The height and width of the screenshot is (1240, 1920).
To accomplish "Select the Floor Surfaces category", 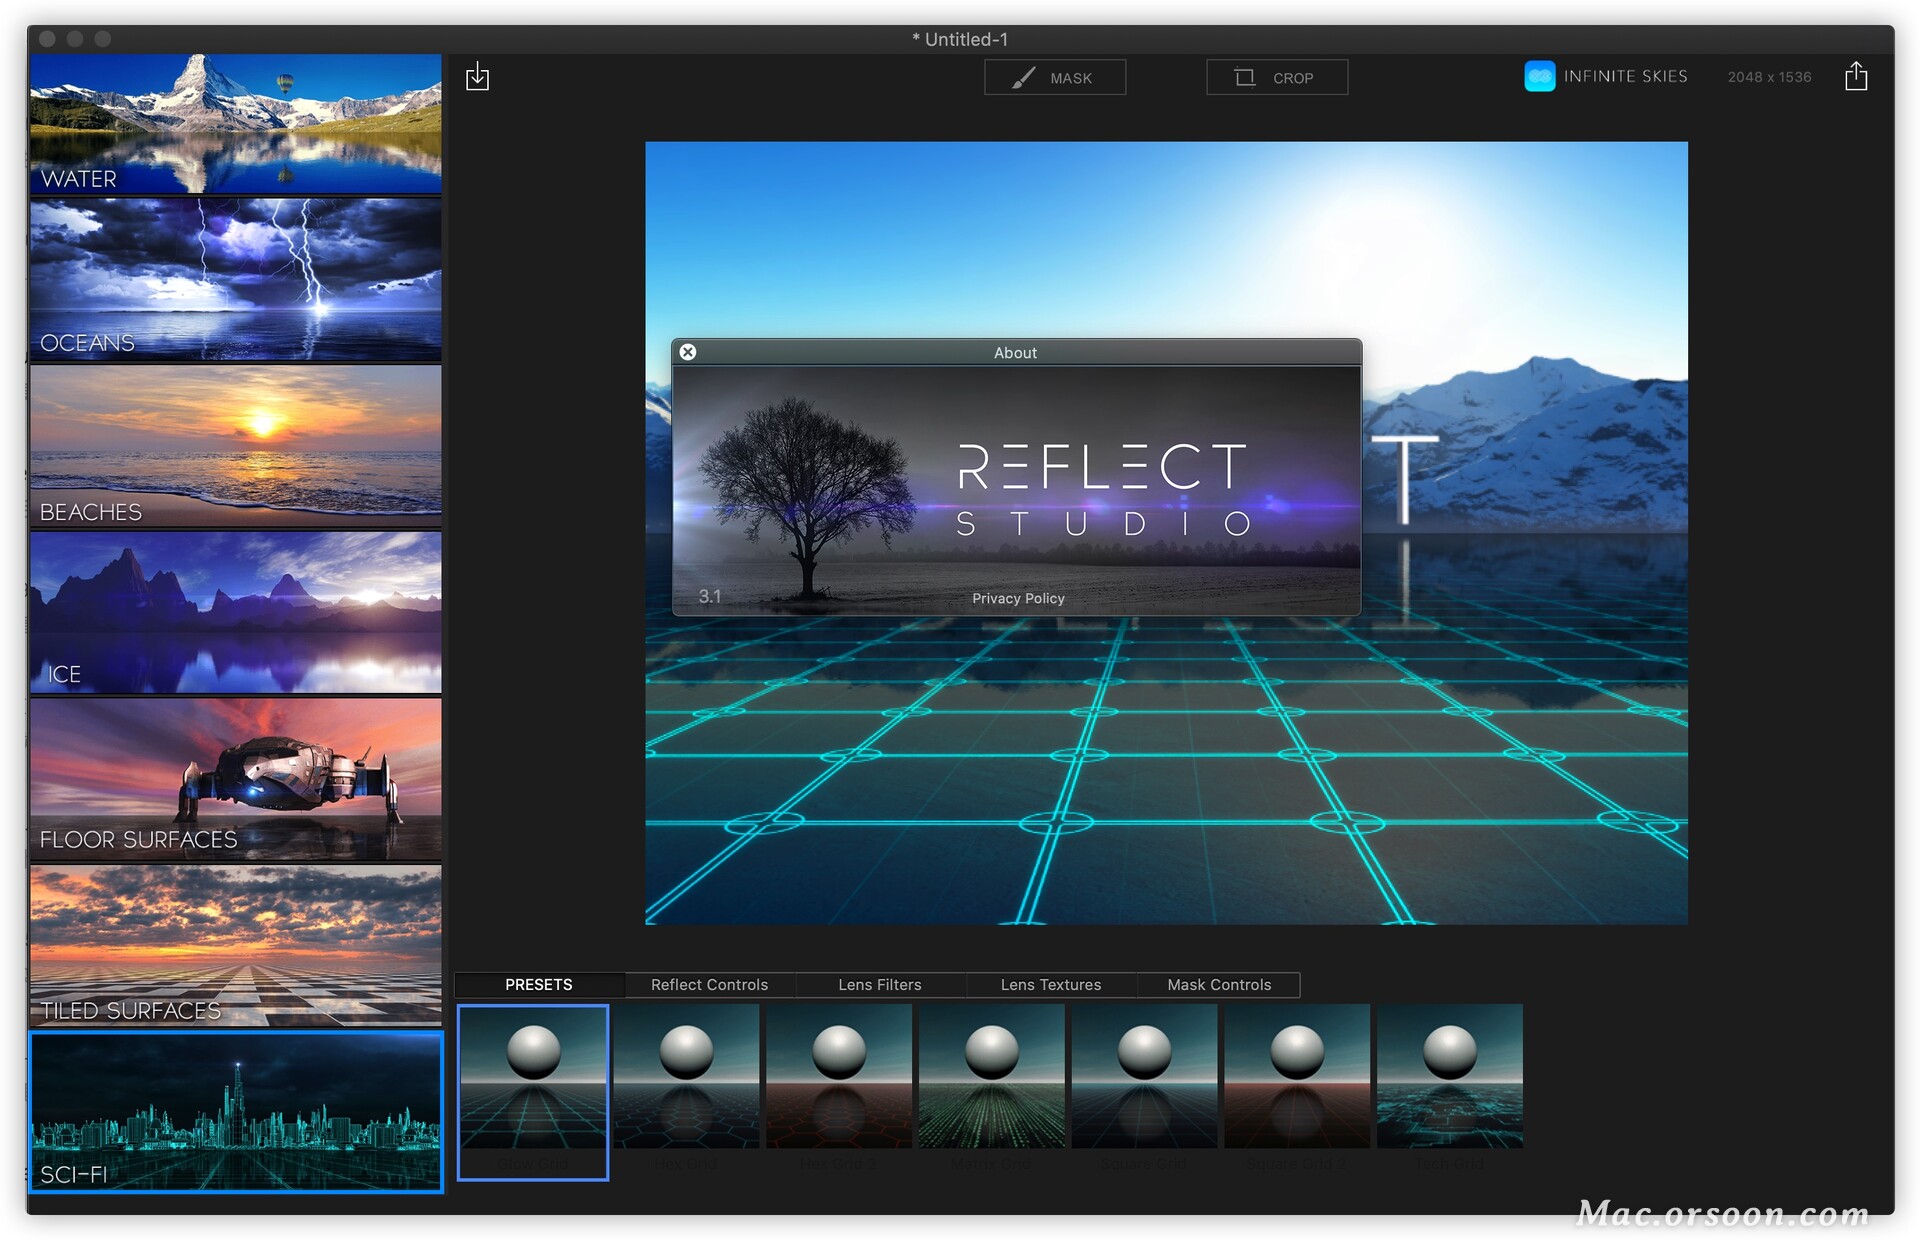I will pos(235,779).
